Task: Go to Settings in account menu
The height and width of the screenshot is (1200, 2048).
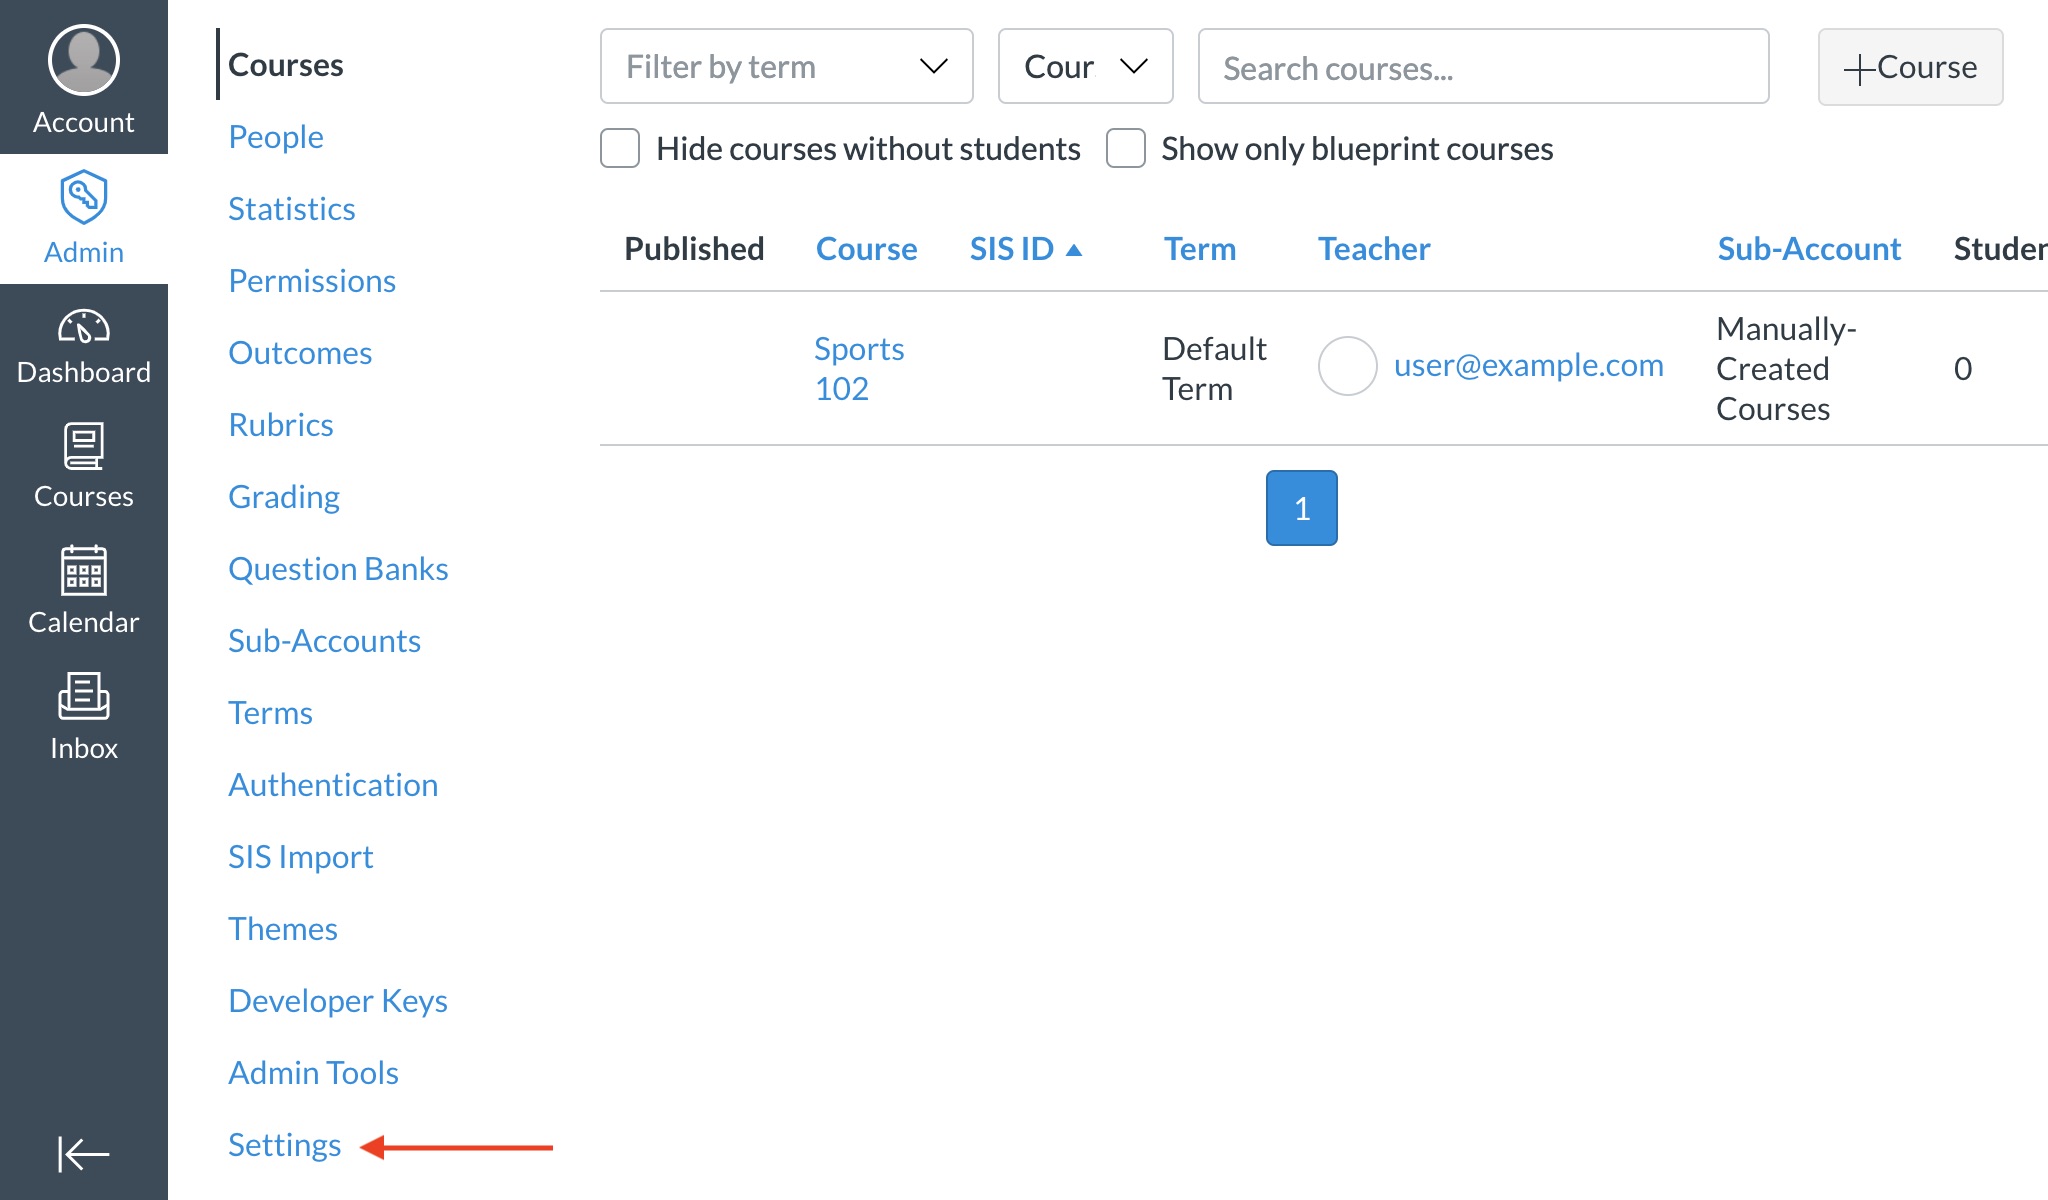Action: pos(285,1145)
